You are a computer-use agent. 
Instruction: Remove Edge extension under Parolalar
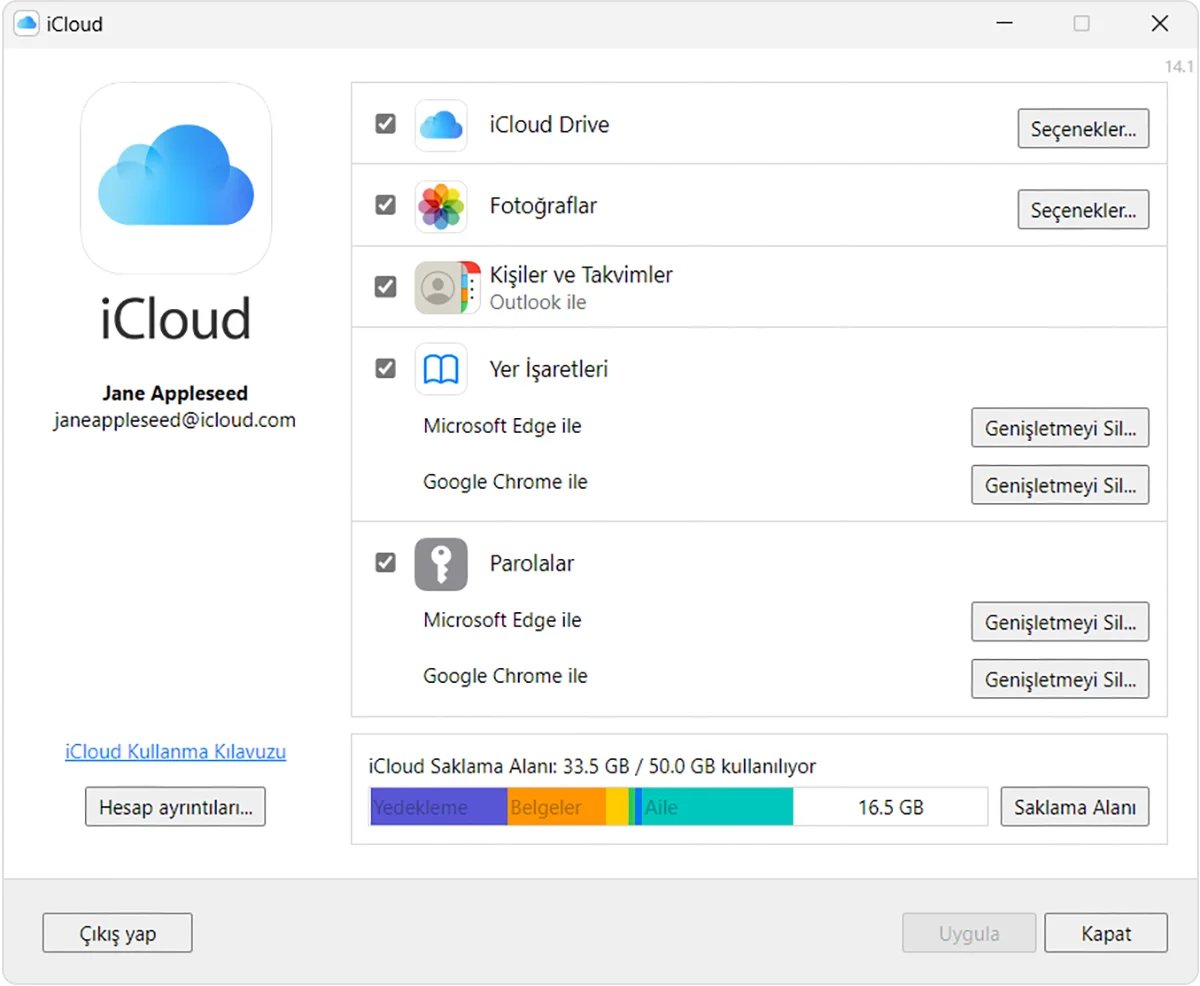(x=1060, y=622)
